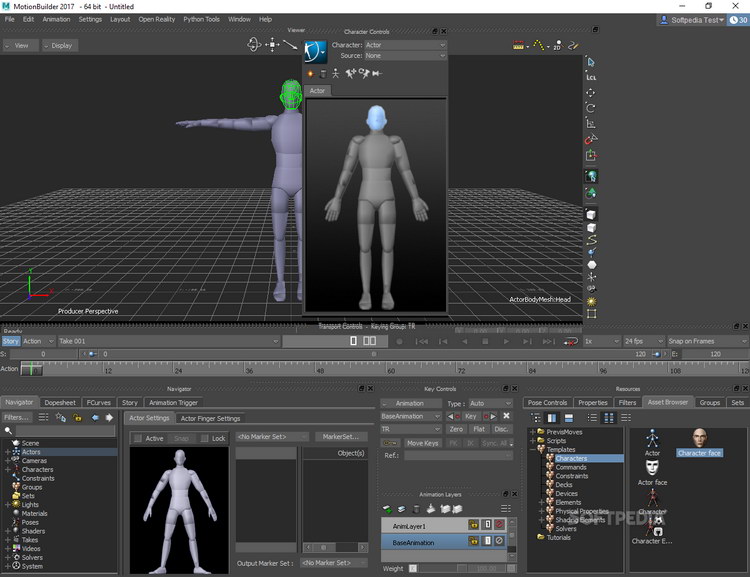
Task: Switch to the Dopesheet tab
Action: [x=60, y=403]
